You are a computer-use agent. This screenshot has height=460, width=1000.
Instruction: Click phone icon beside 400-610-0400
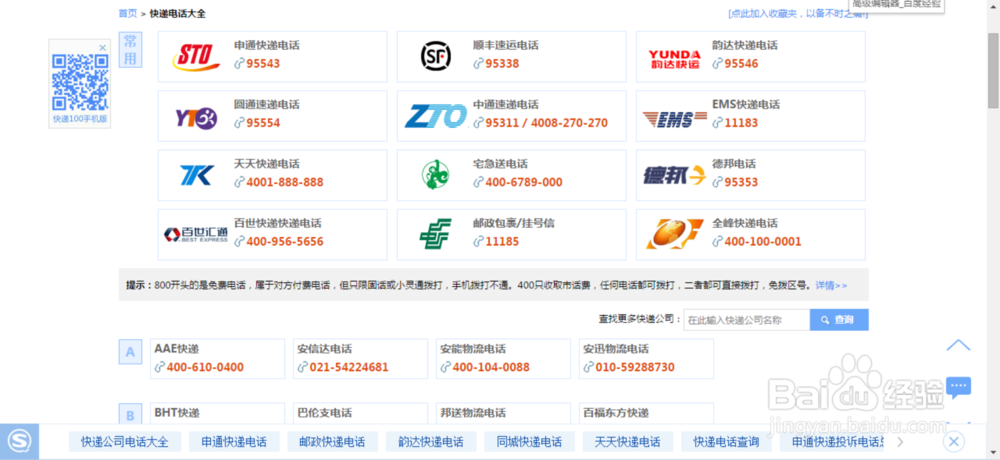pos(159,367)
